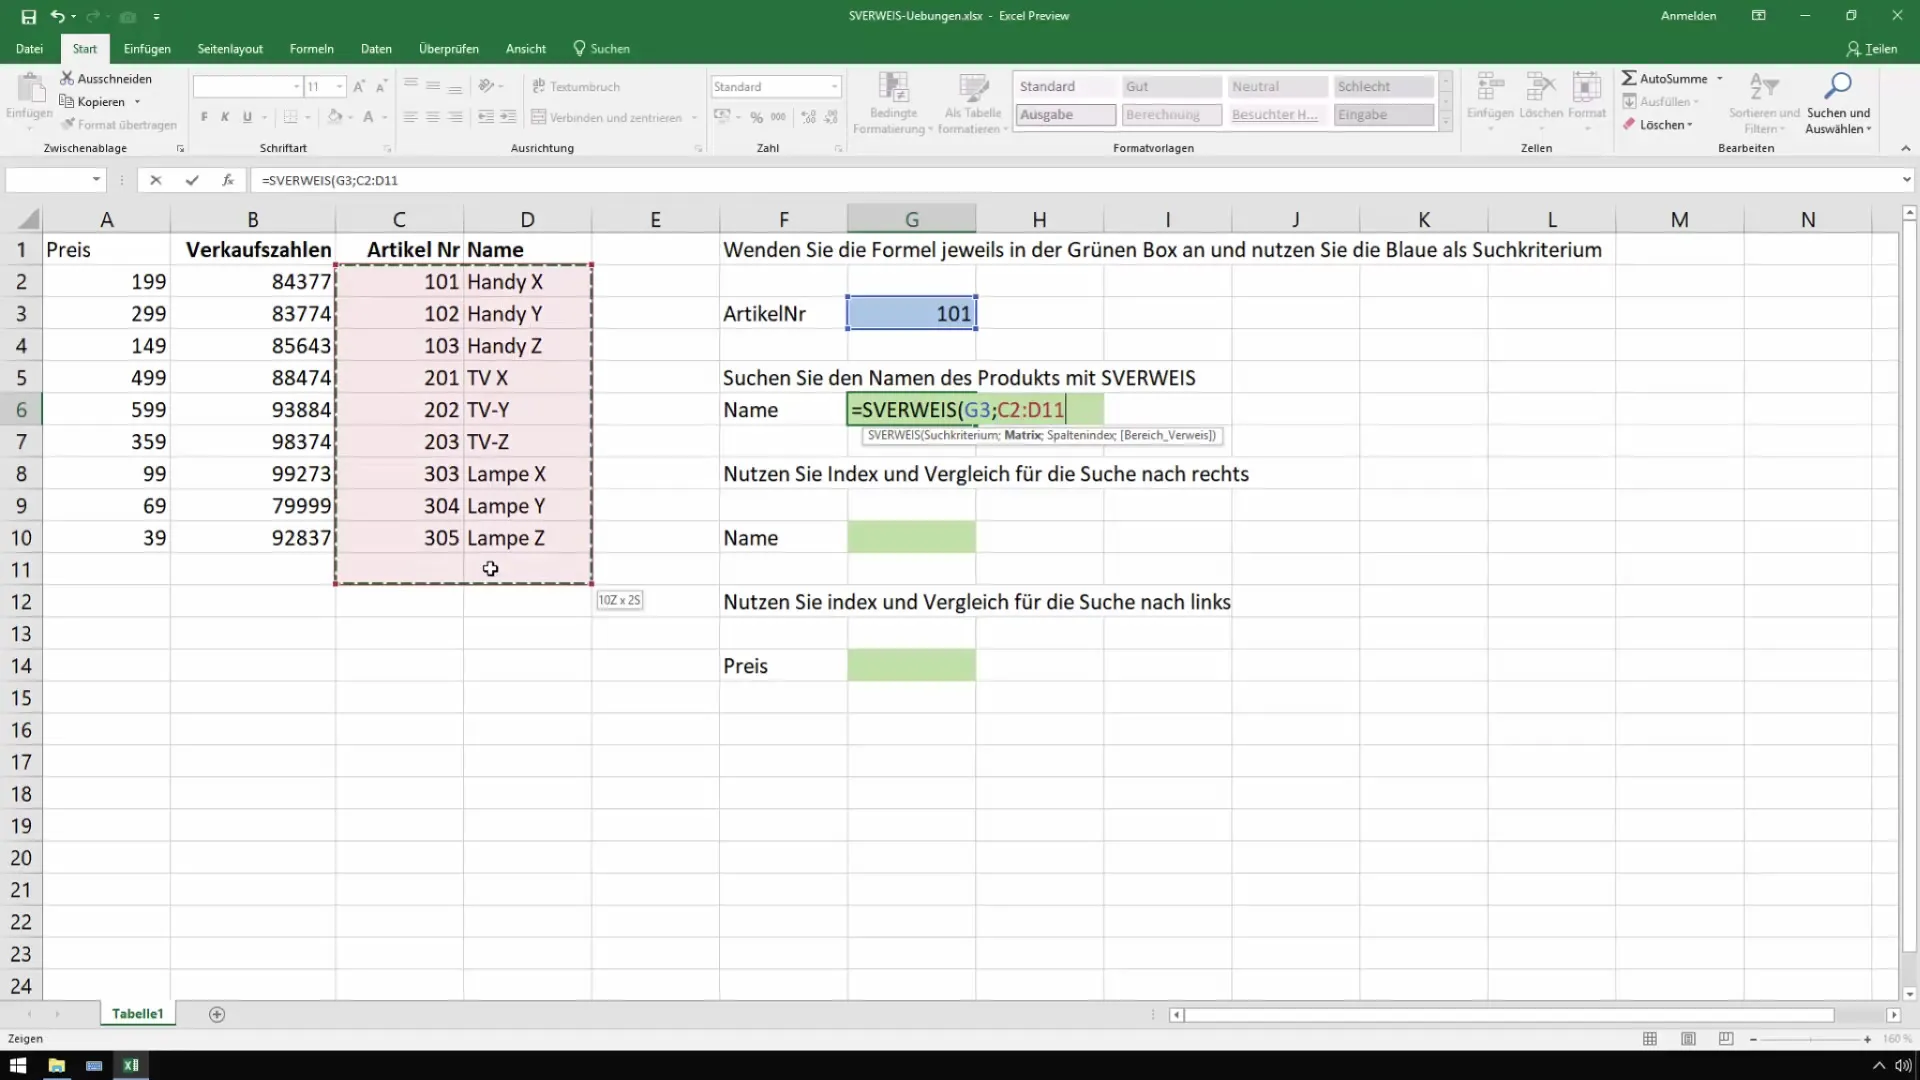1920x1080 pixels.
Task: Confirm formula with the checkmark icon
Action: click(x=191, y=180)
